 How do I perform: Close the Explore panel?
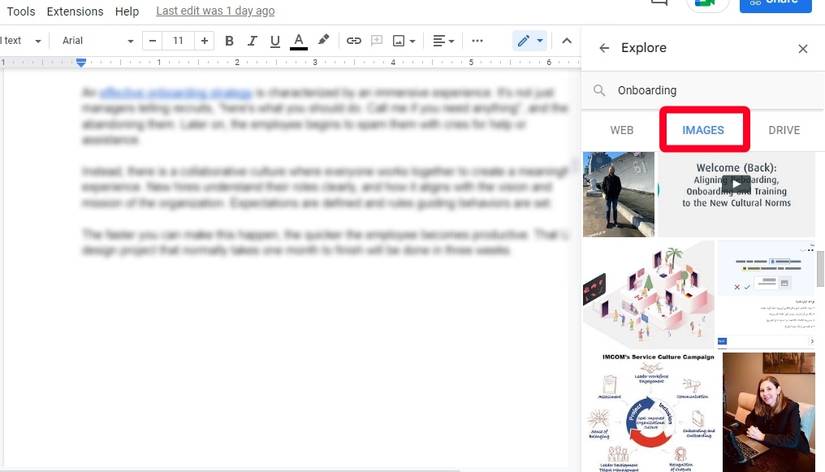pos(803,48)
